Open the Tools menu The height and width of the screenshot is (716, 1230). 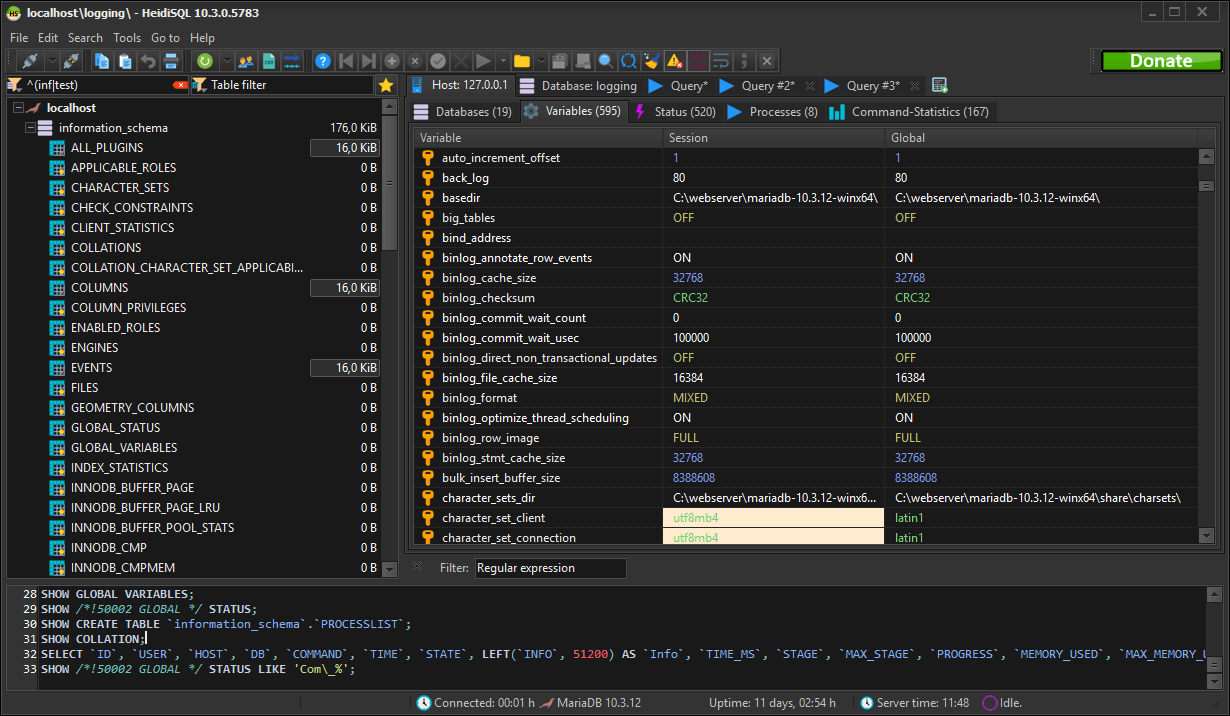click(x=126, y=37)
